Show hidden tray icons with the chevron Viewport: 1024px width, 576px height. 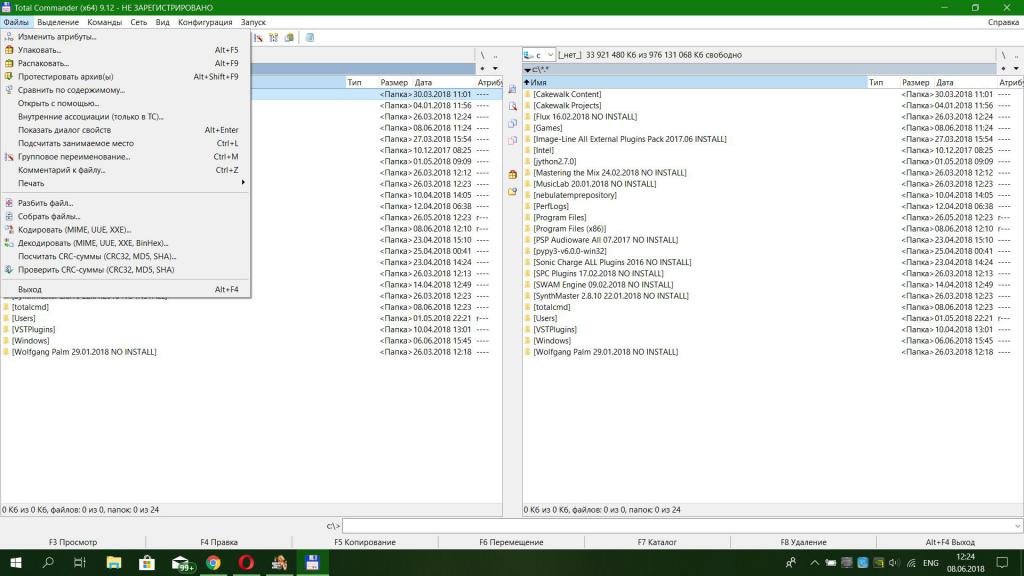point(814,562)
